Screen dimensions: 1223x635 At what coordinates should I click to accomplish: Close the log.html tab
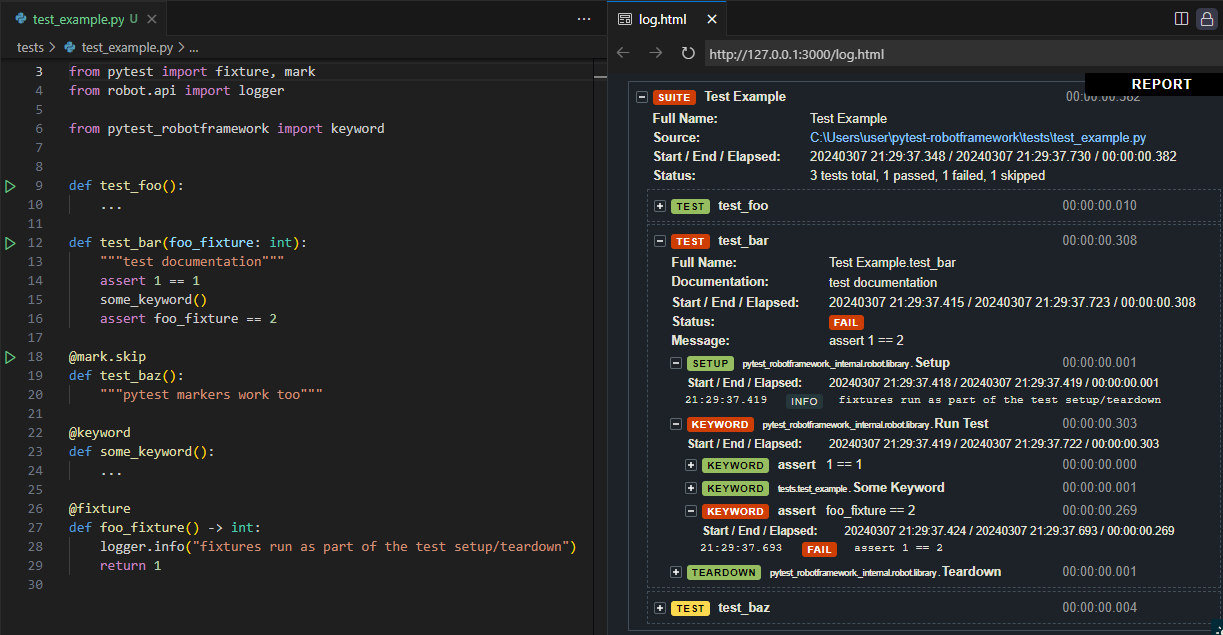(711, 19)
